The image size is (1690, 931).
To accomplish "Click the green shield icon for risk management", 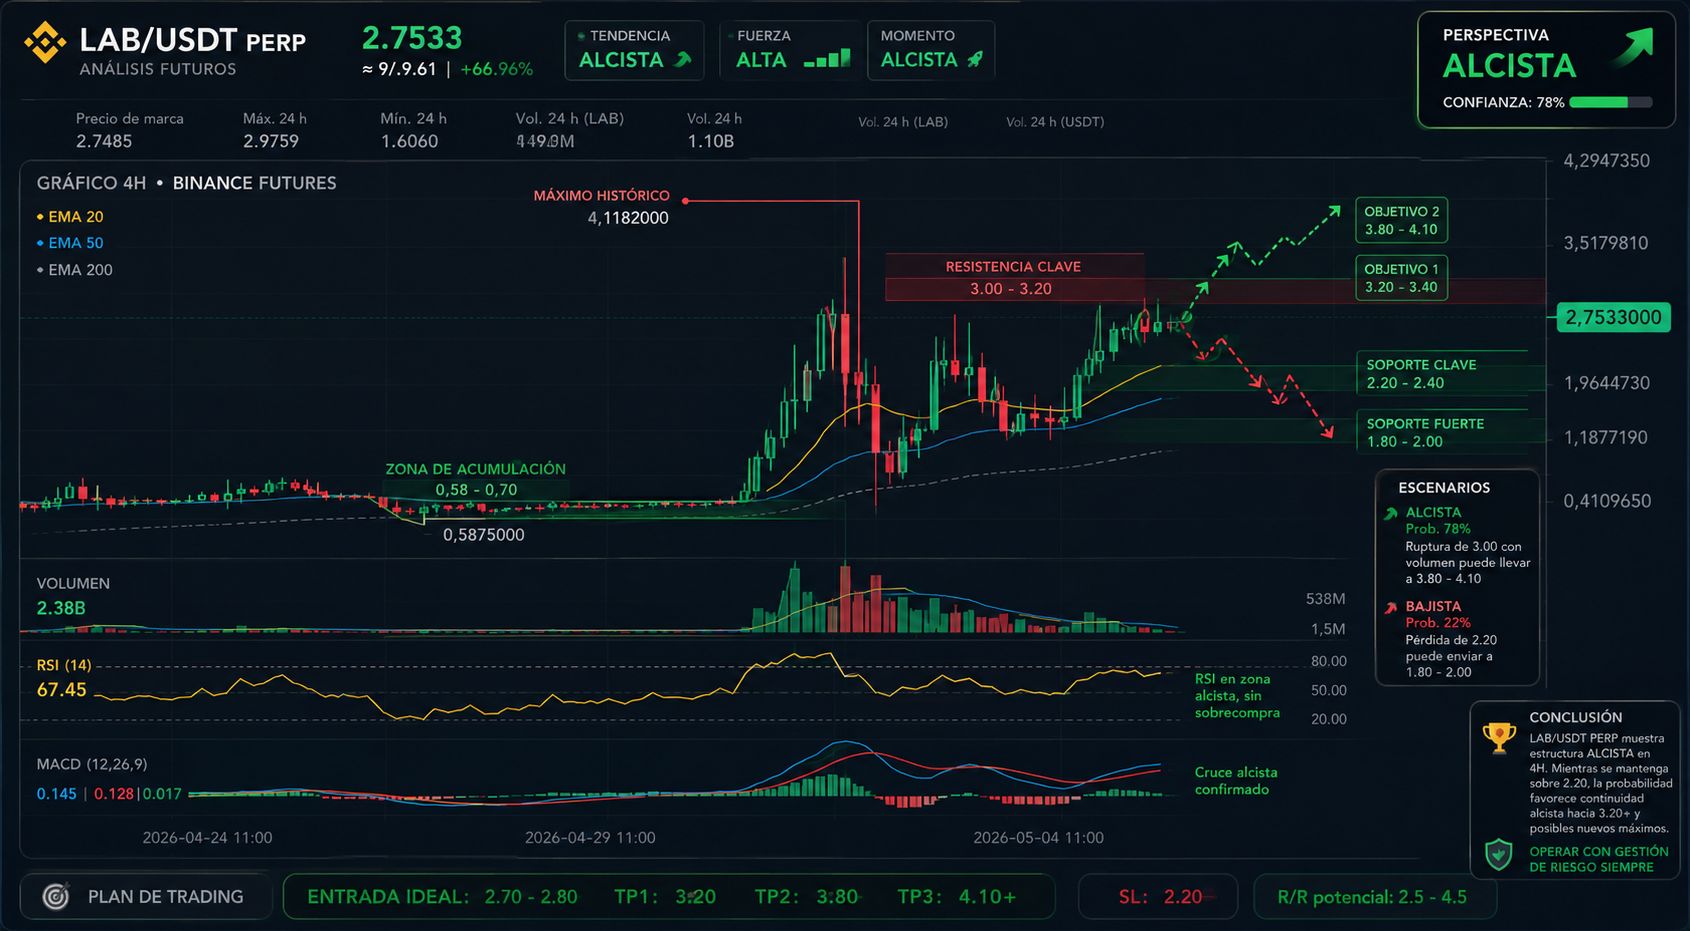I will [1498, 854].
